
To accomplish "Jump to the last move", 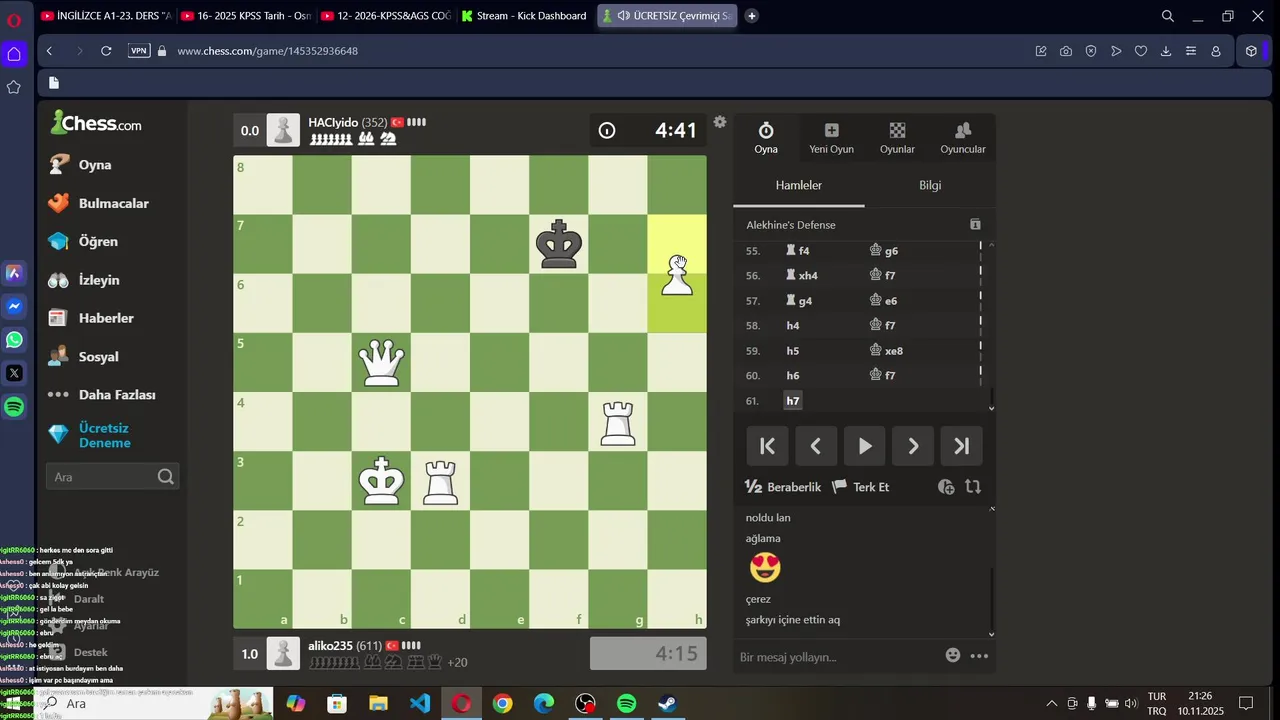I will pos(962,446).
